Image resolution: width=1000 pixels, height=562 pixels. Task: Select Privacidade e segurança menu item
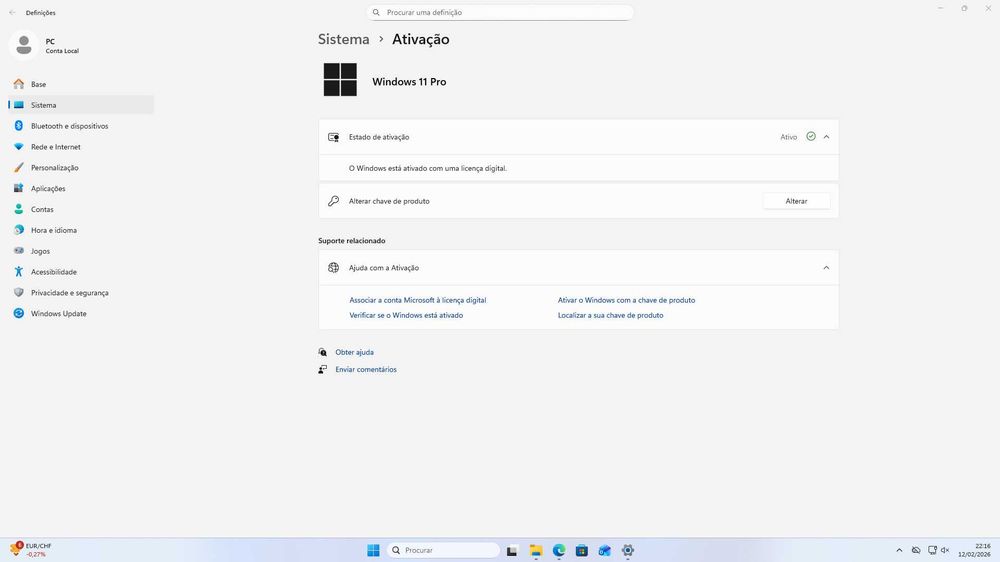coord(81,292)
